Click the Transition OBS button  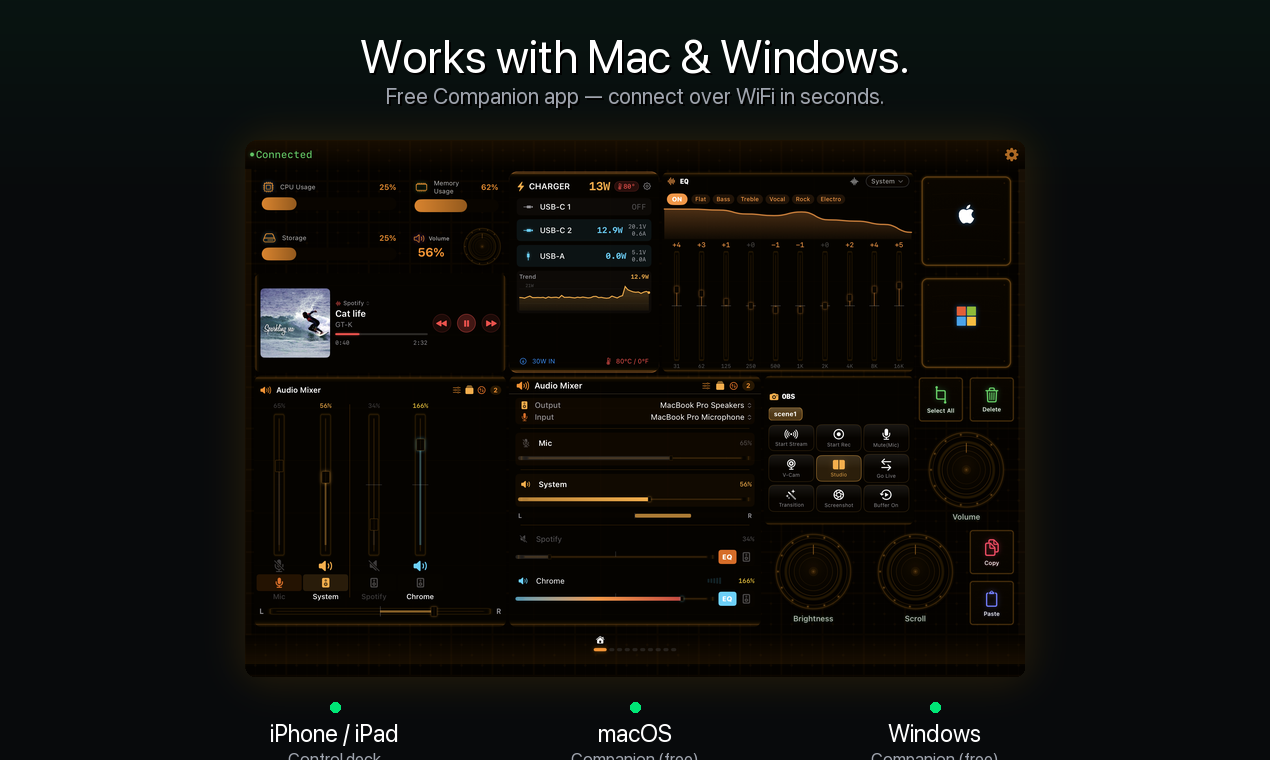791,498
